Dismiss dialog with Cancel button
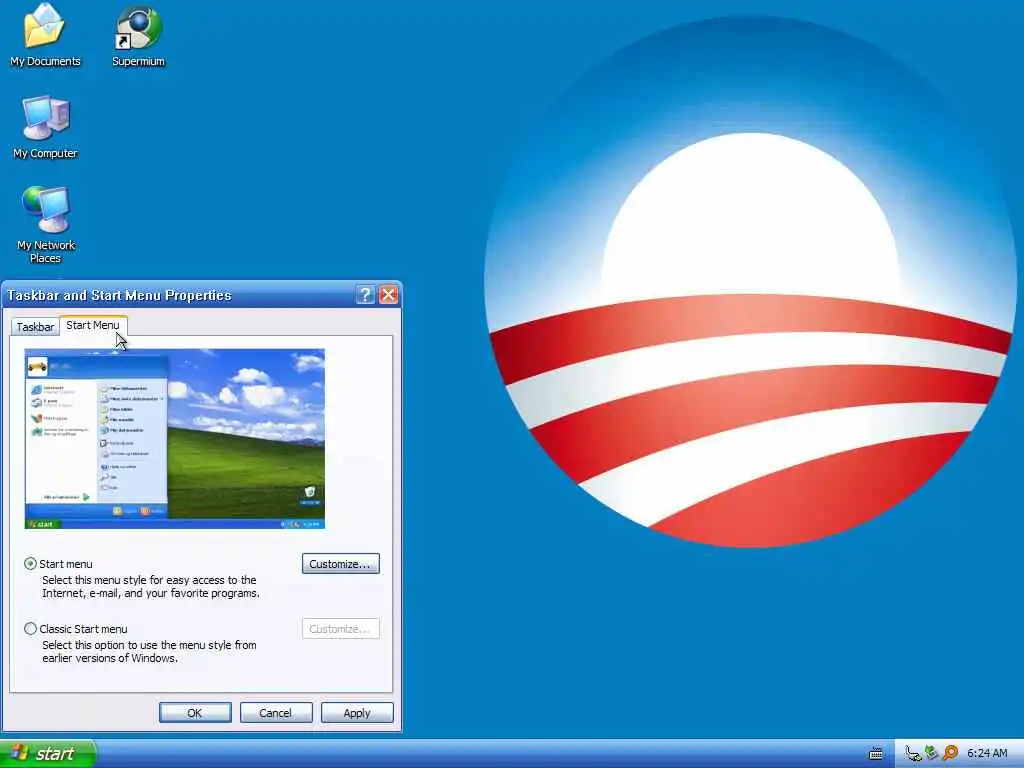 (276, 712)
